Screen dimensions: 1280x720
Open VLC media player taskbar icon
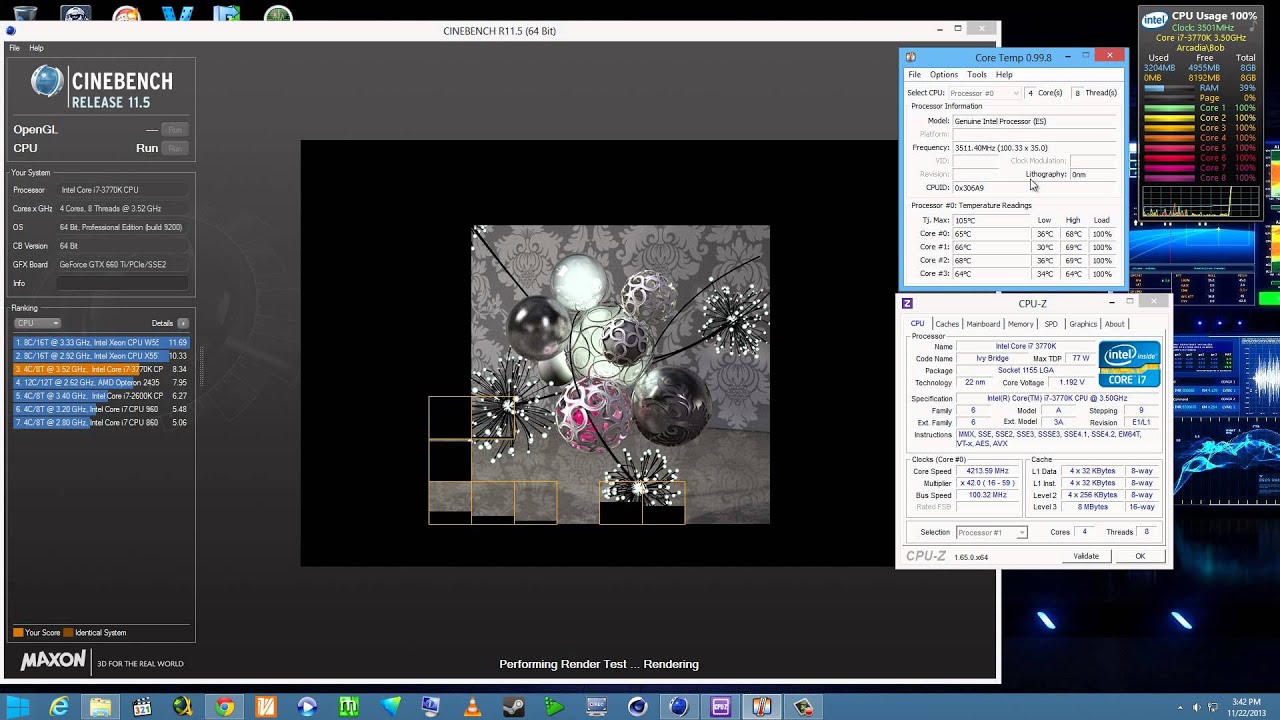click(x=472, y=707)
